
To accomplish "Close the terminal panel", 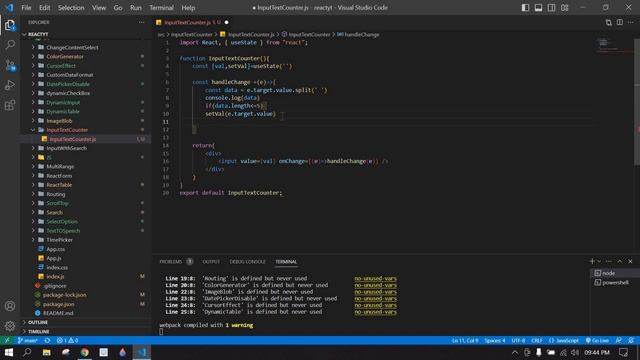I will click(630, 261).
